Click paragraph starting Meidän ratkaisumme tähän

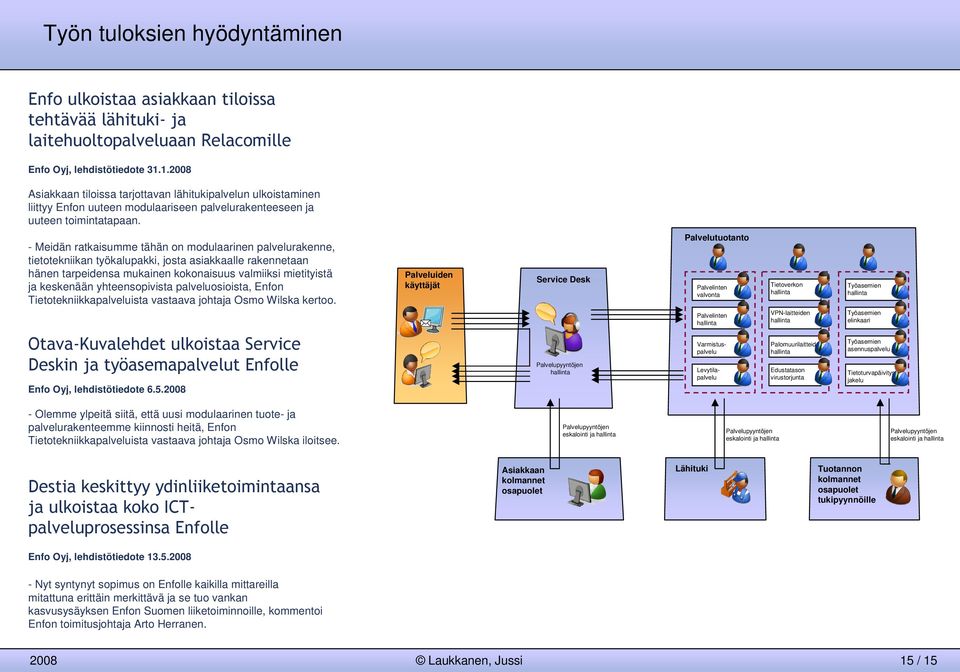coord(182,274)
